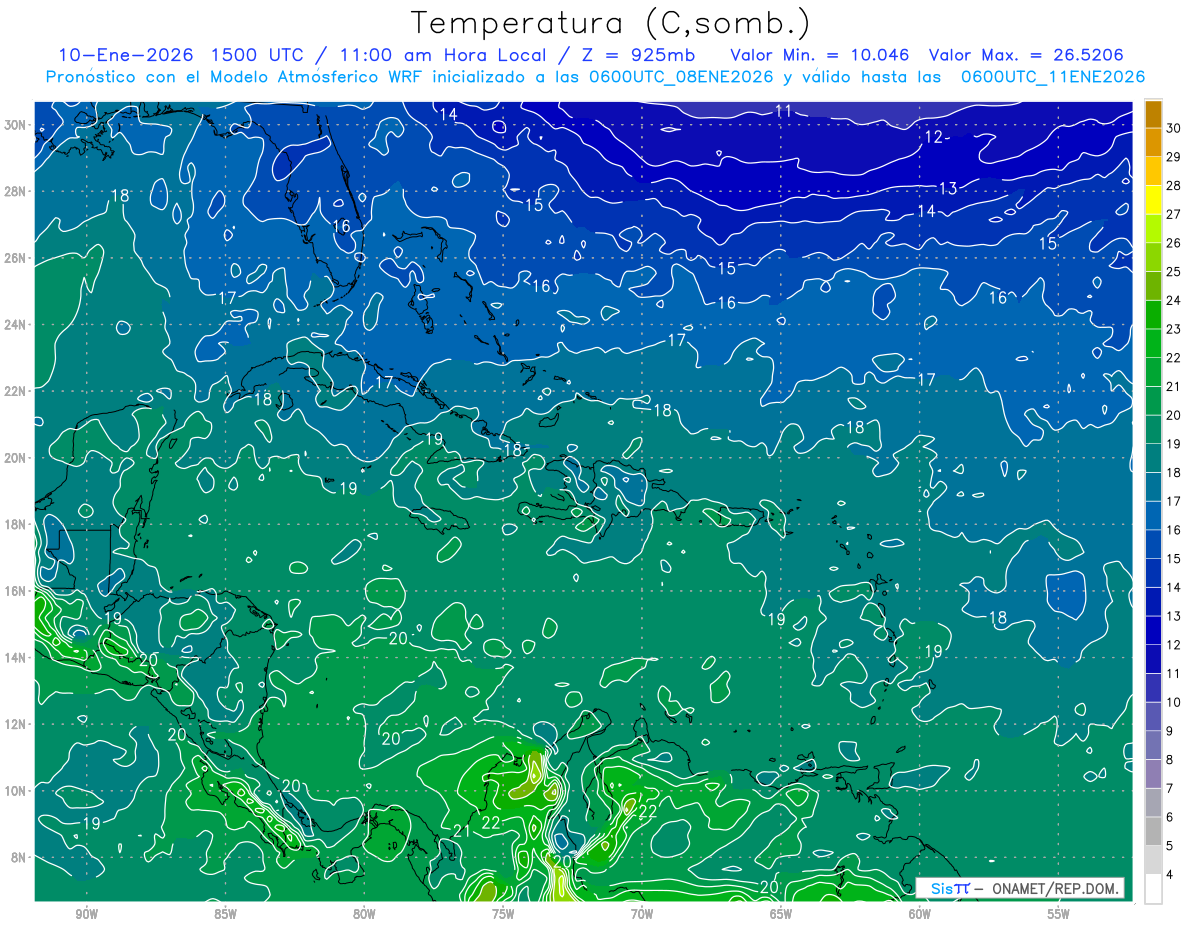This screenshot has width=1200, height=927.
Task: Click the "80W" longitude axis label
Action: (x=364, y=914)
